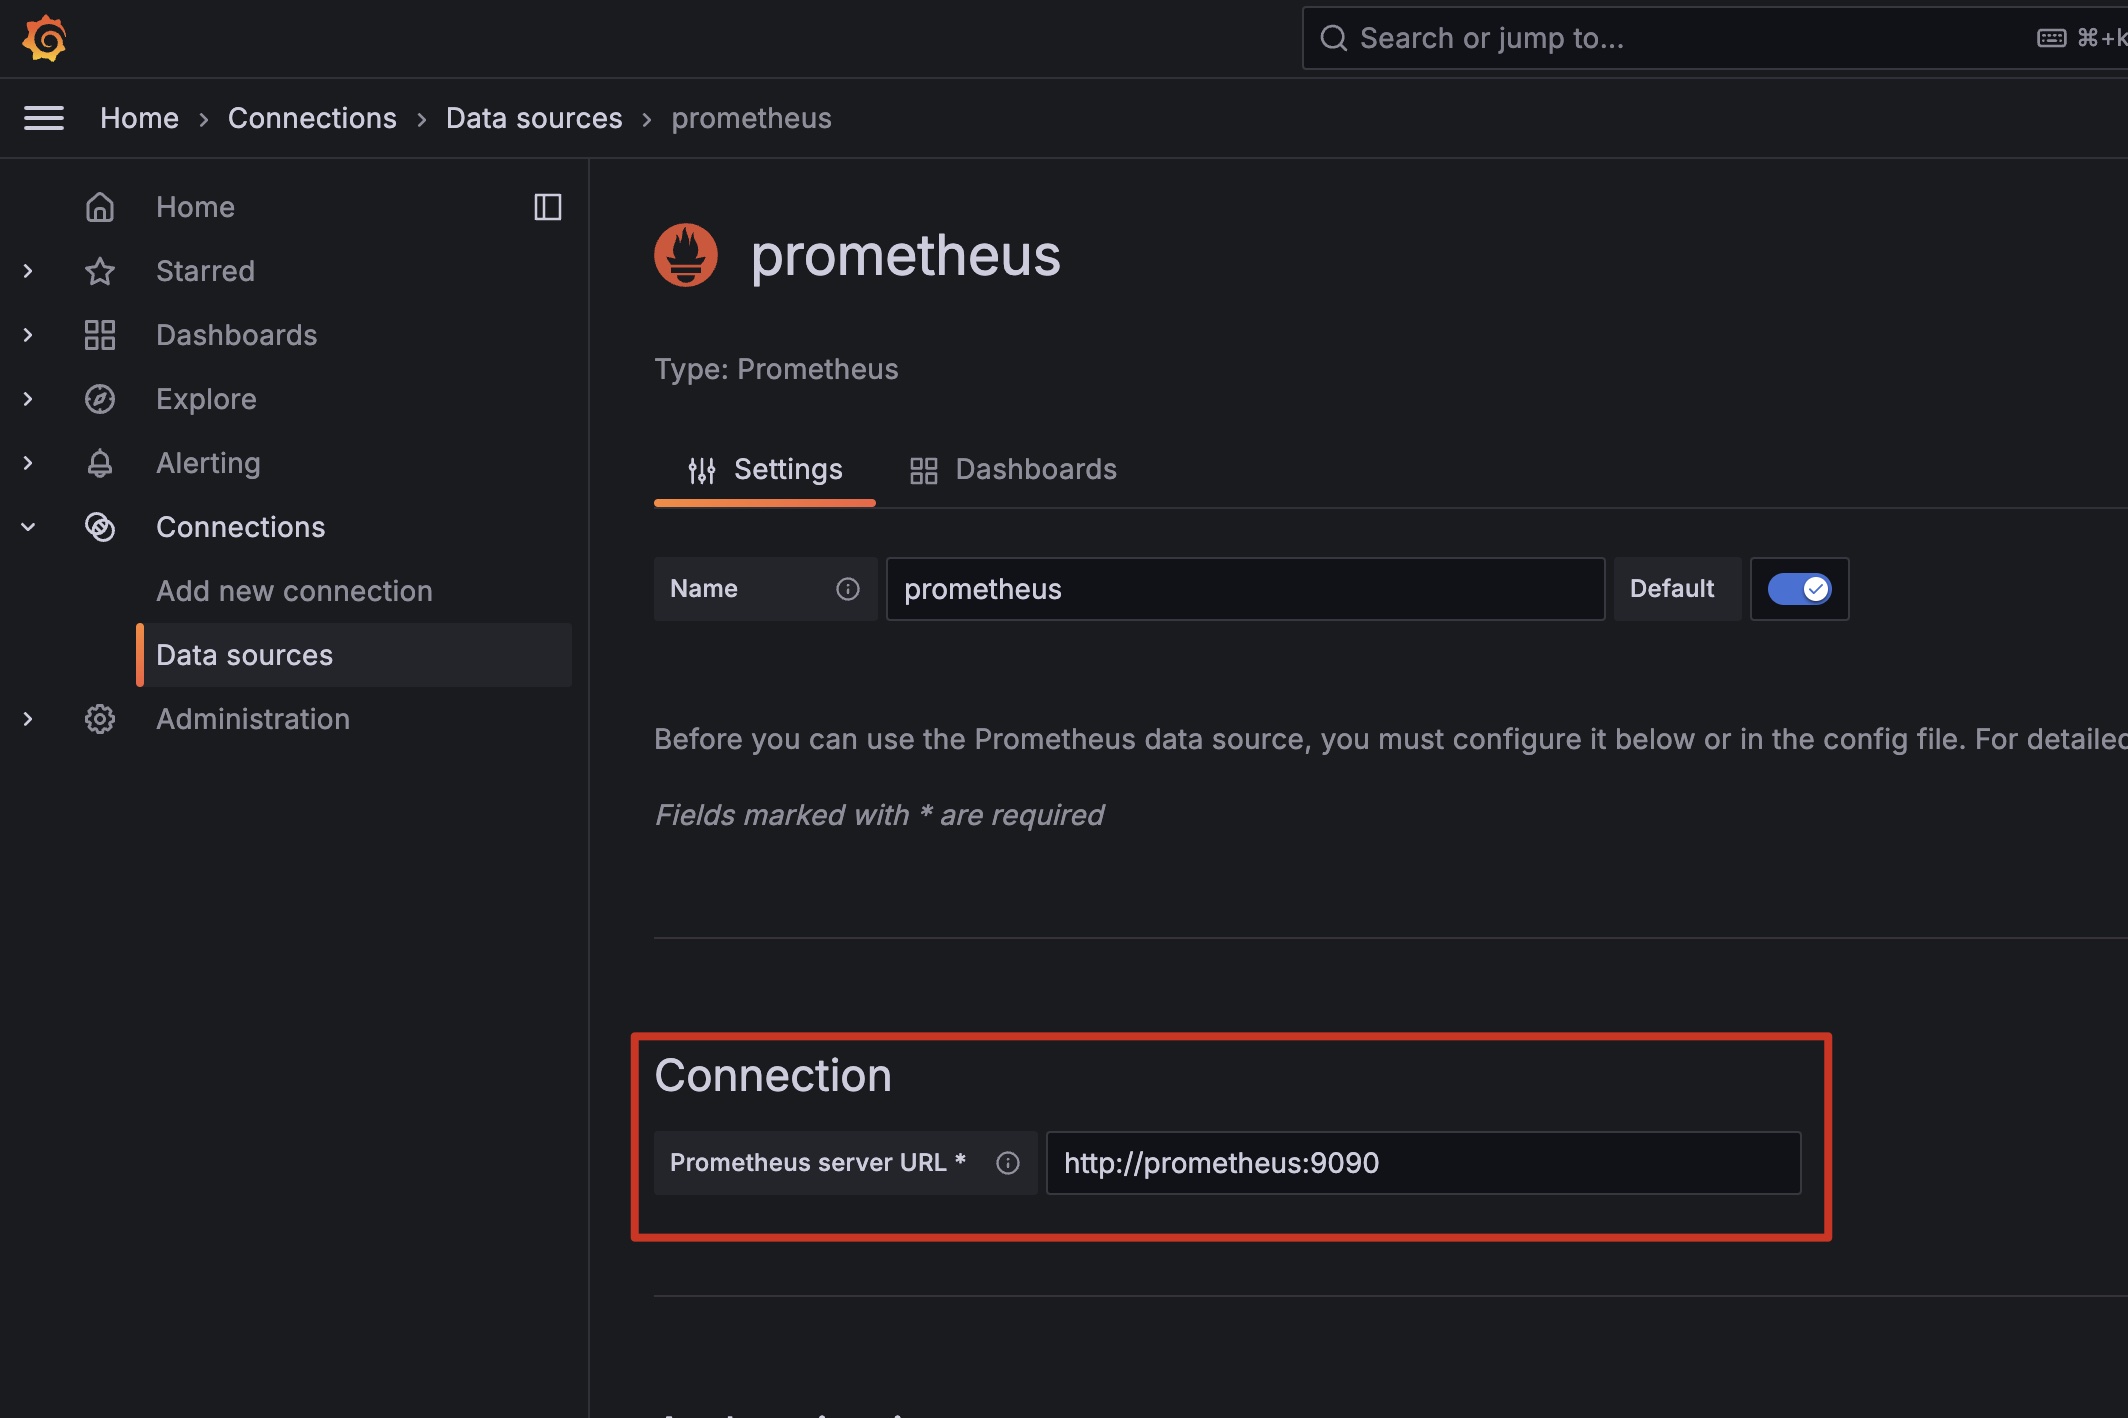Click the Alerting bell icon
2128x1418 pixels.
point(100,463)
